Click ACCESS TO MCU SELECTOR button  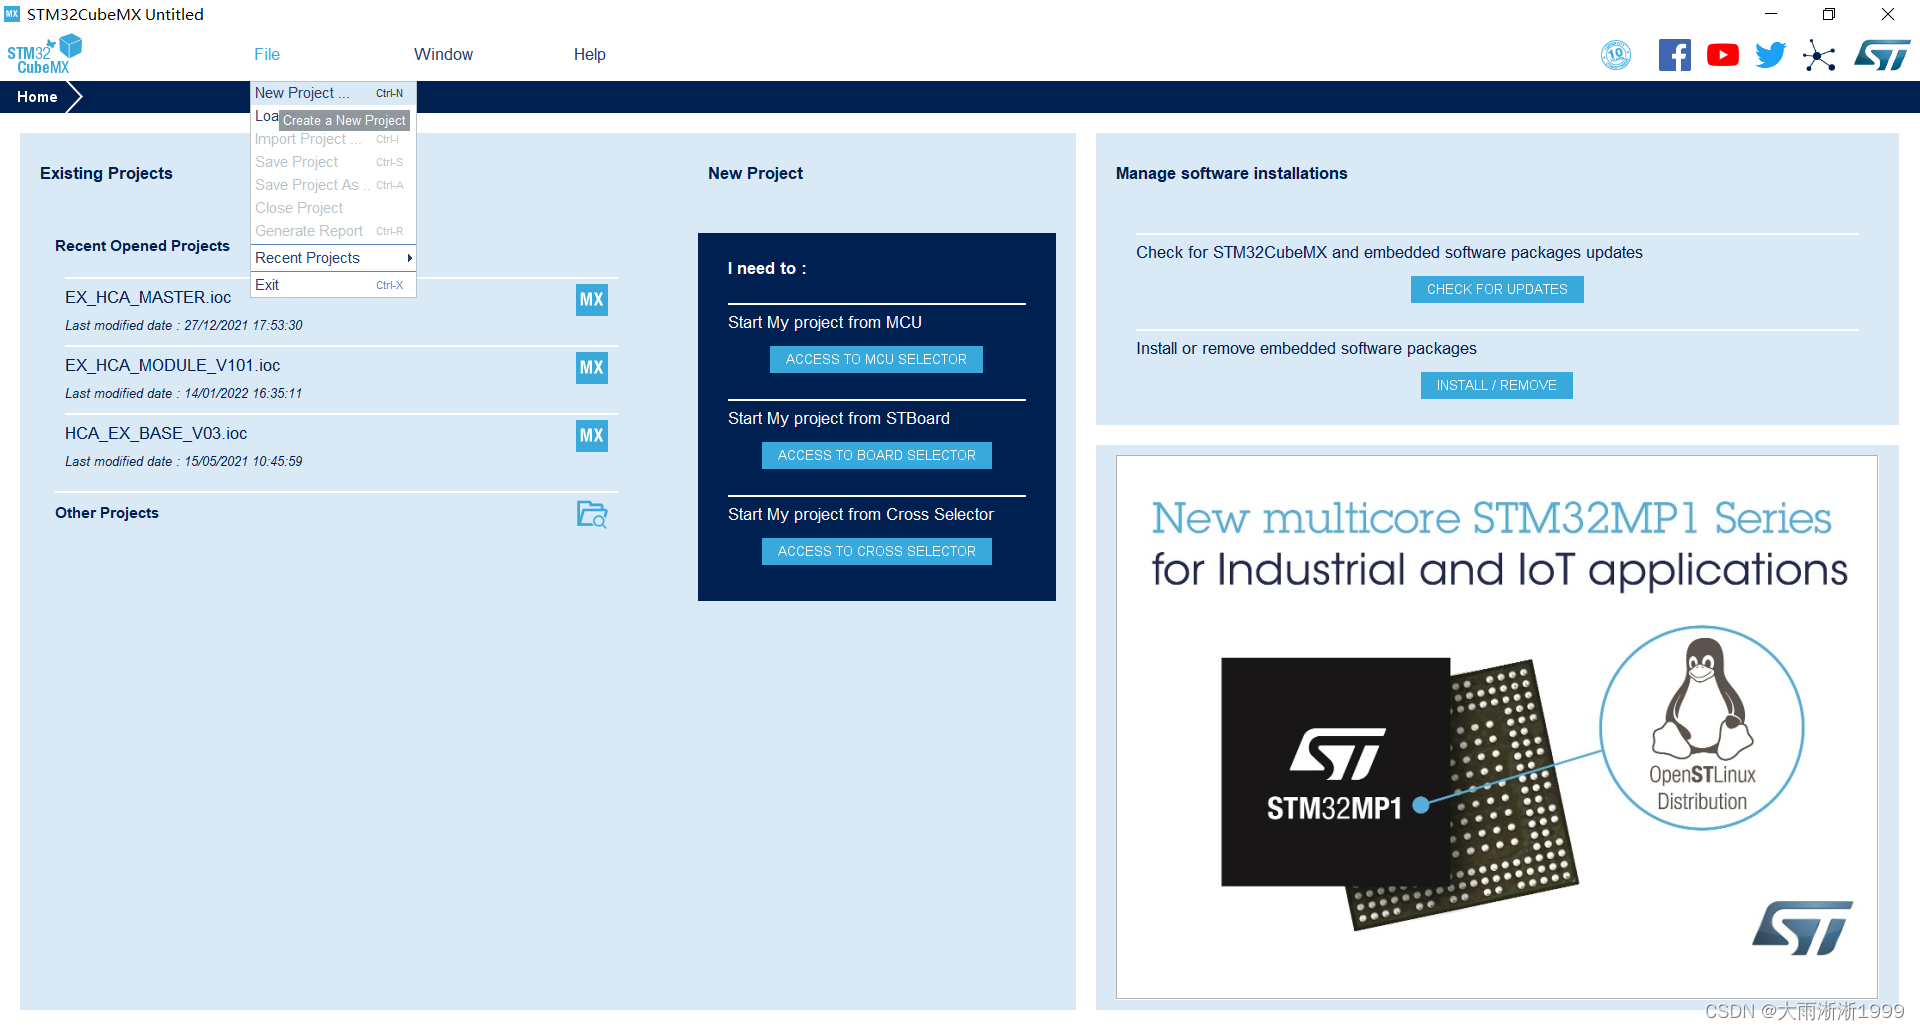pos(876,359)
